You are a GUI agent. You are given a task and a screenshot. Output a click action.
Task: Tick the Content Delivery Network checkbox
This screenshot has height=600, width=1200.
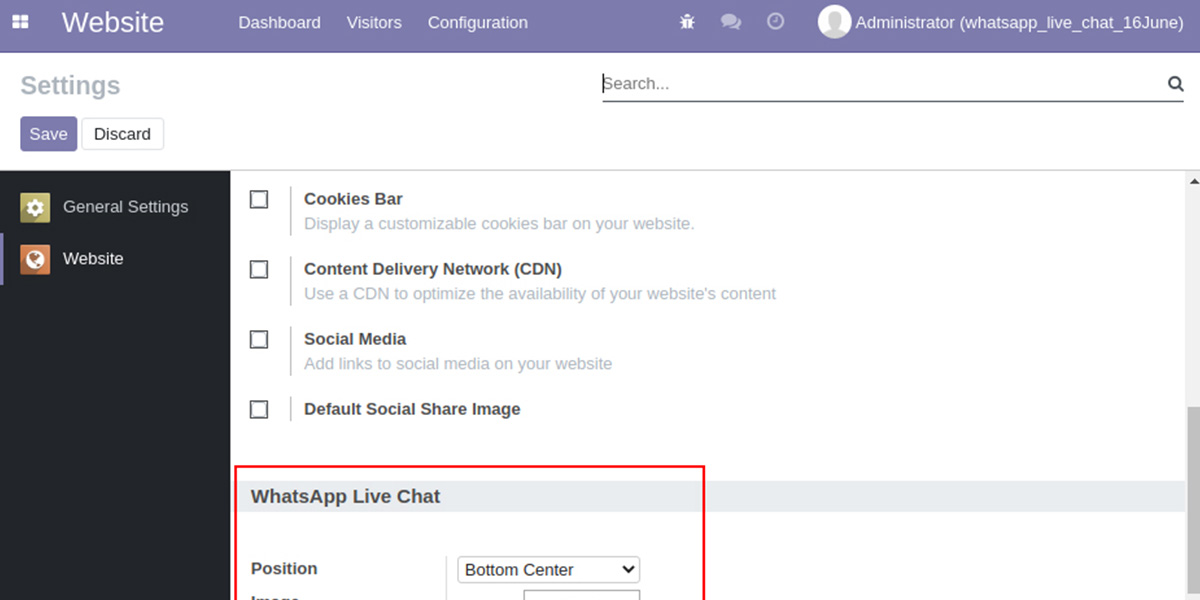259,269
